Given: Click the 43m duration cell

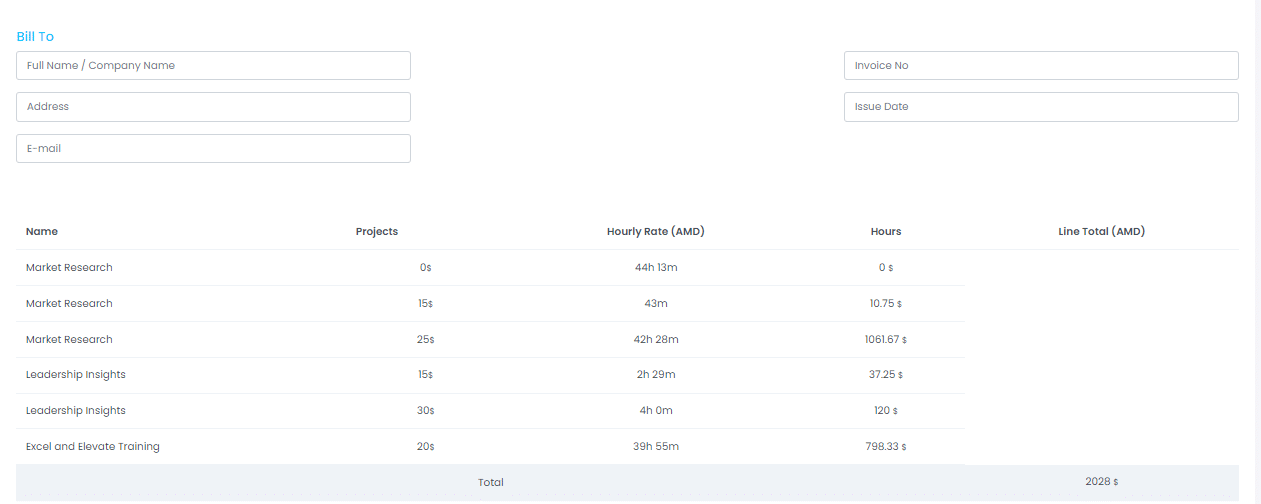Looking at the screenshot, I should point(656,303).
